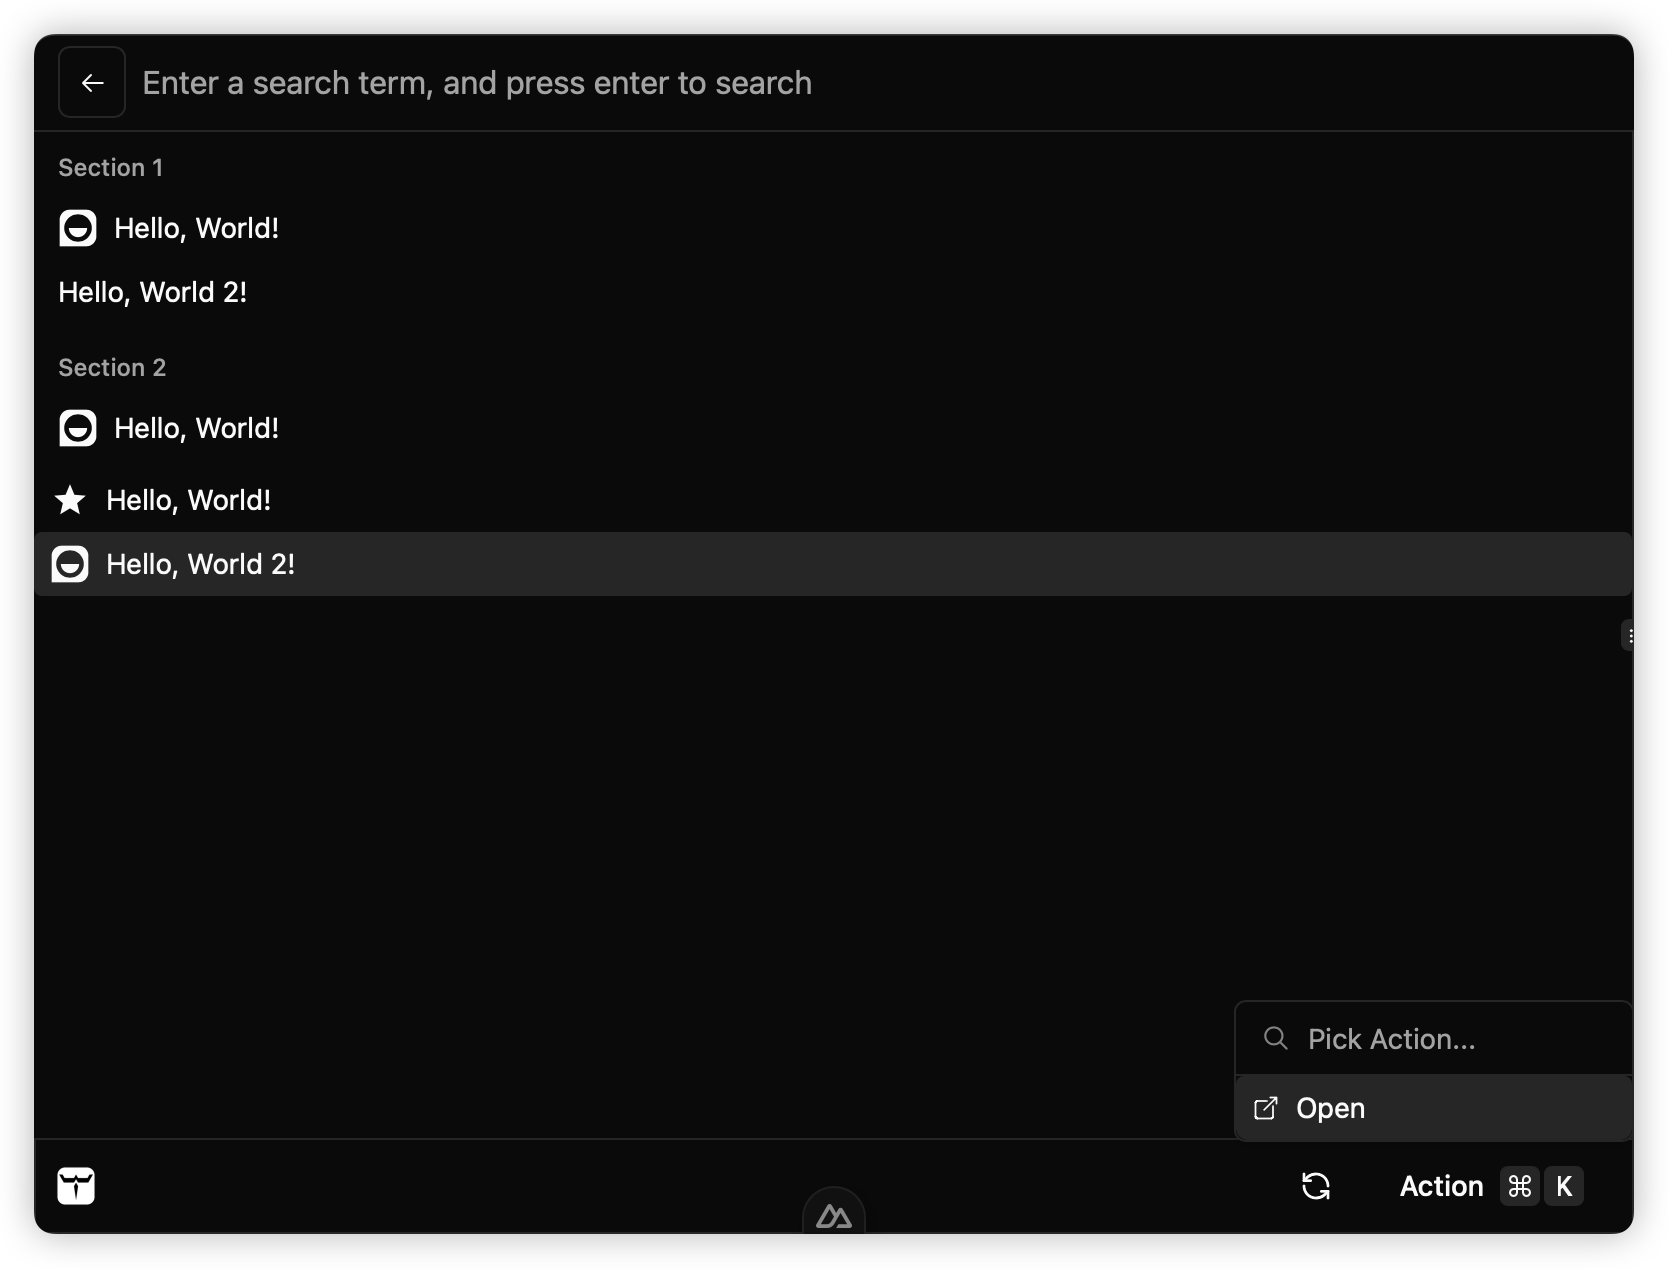Viewport: 1668px width, 1268px height.
Task: Click the K shortcut key badge
Action: coord(1564,1186)
